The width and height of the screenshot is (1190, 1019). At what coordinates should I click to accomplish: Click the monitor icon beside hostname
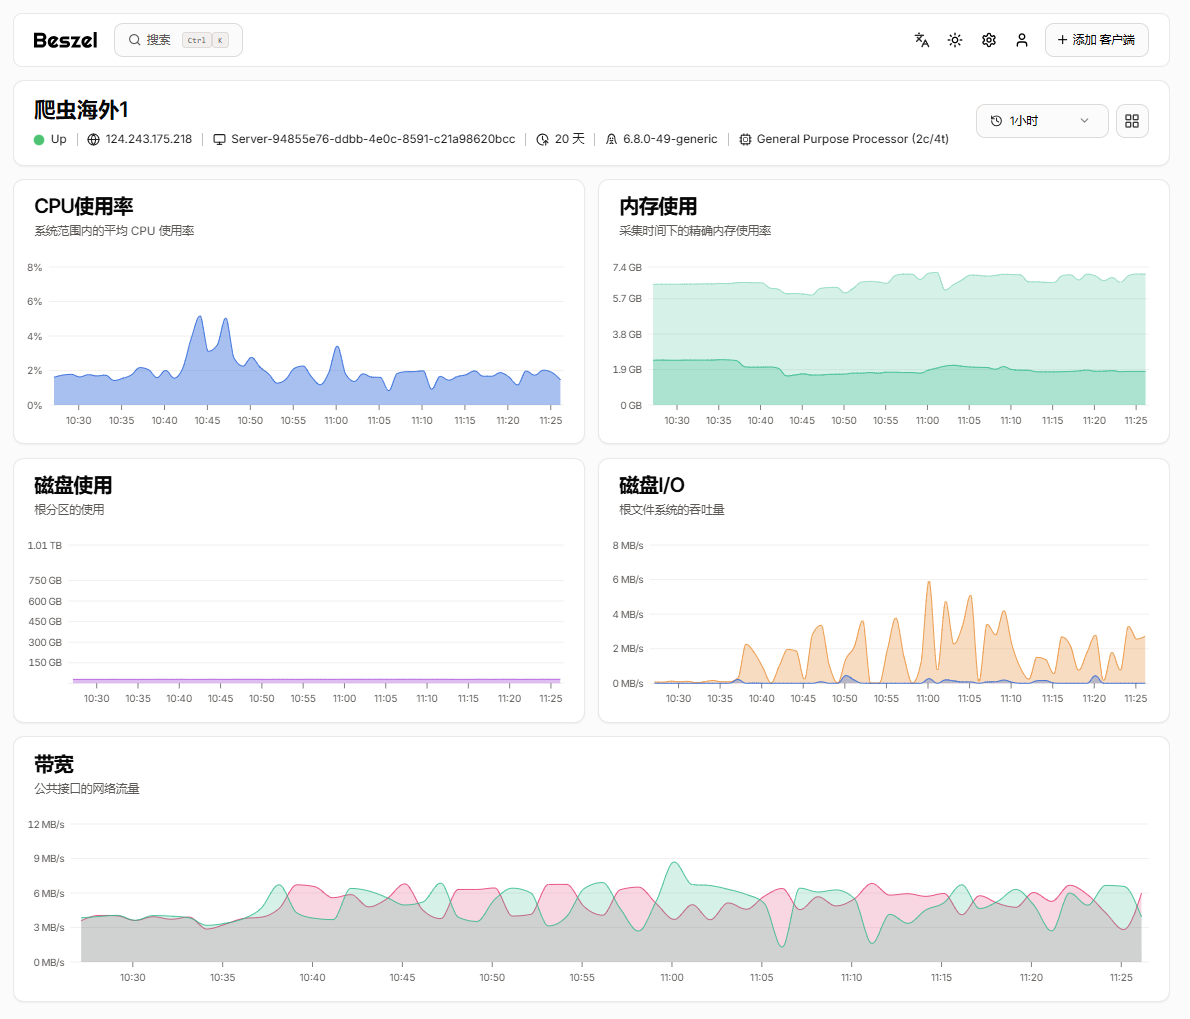(219, 140)
